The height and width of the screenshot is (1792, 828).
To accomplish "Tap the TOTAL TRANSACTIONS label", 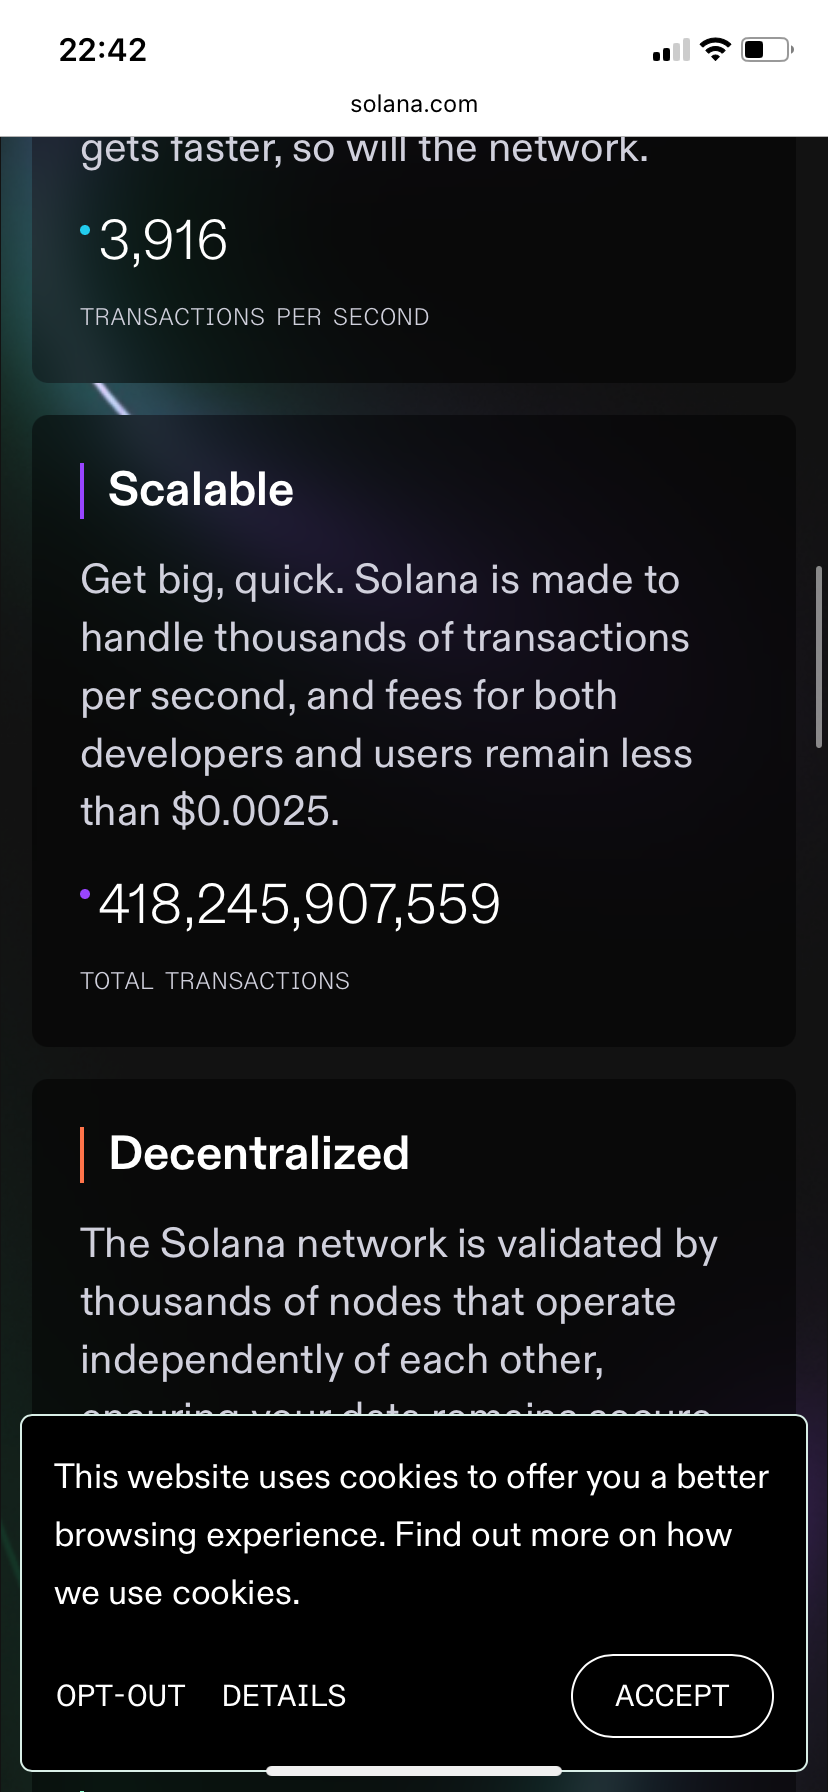I will (215, 981).
